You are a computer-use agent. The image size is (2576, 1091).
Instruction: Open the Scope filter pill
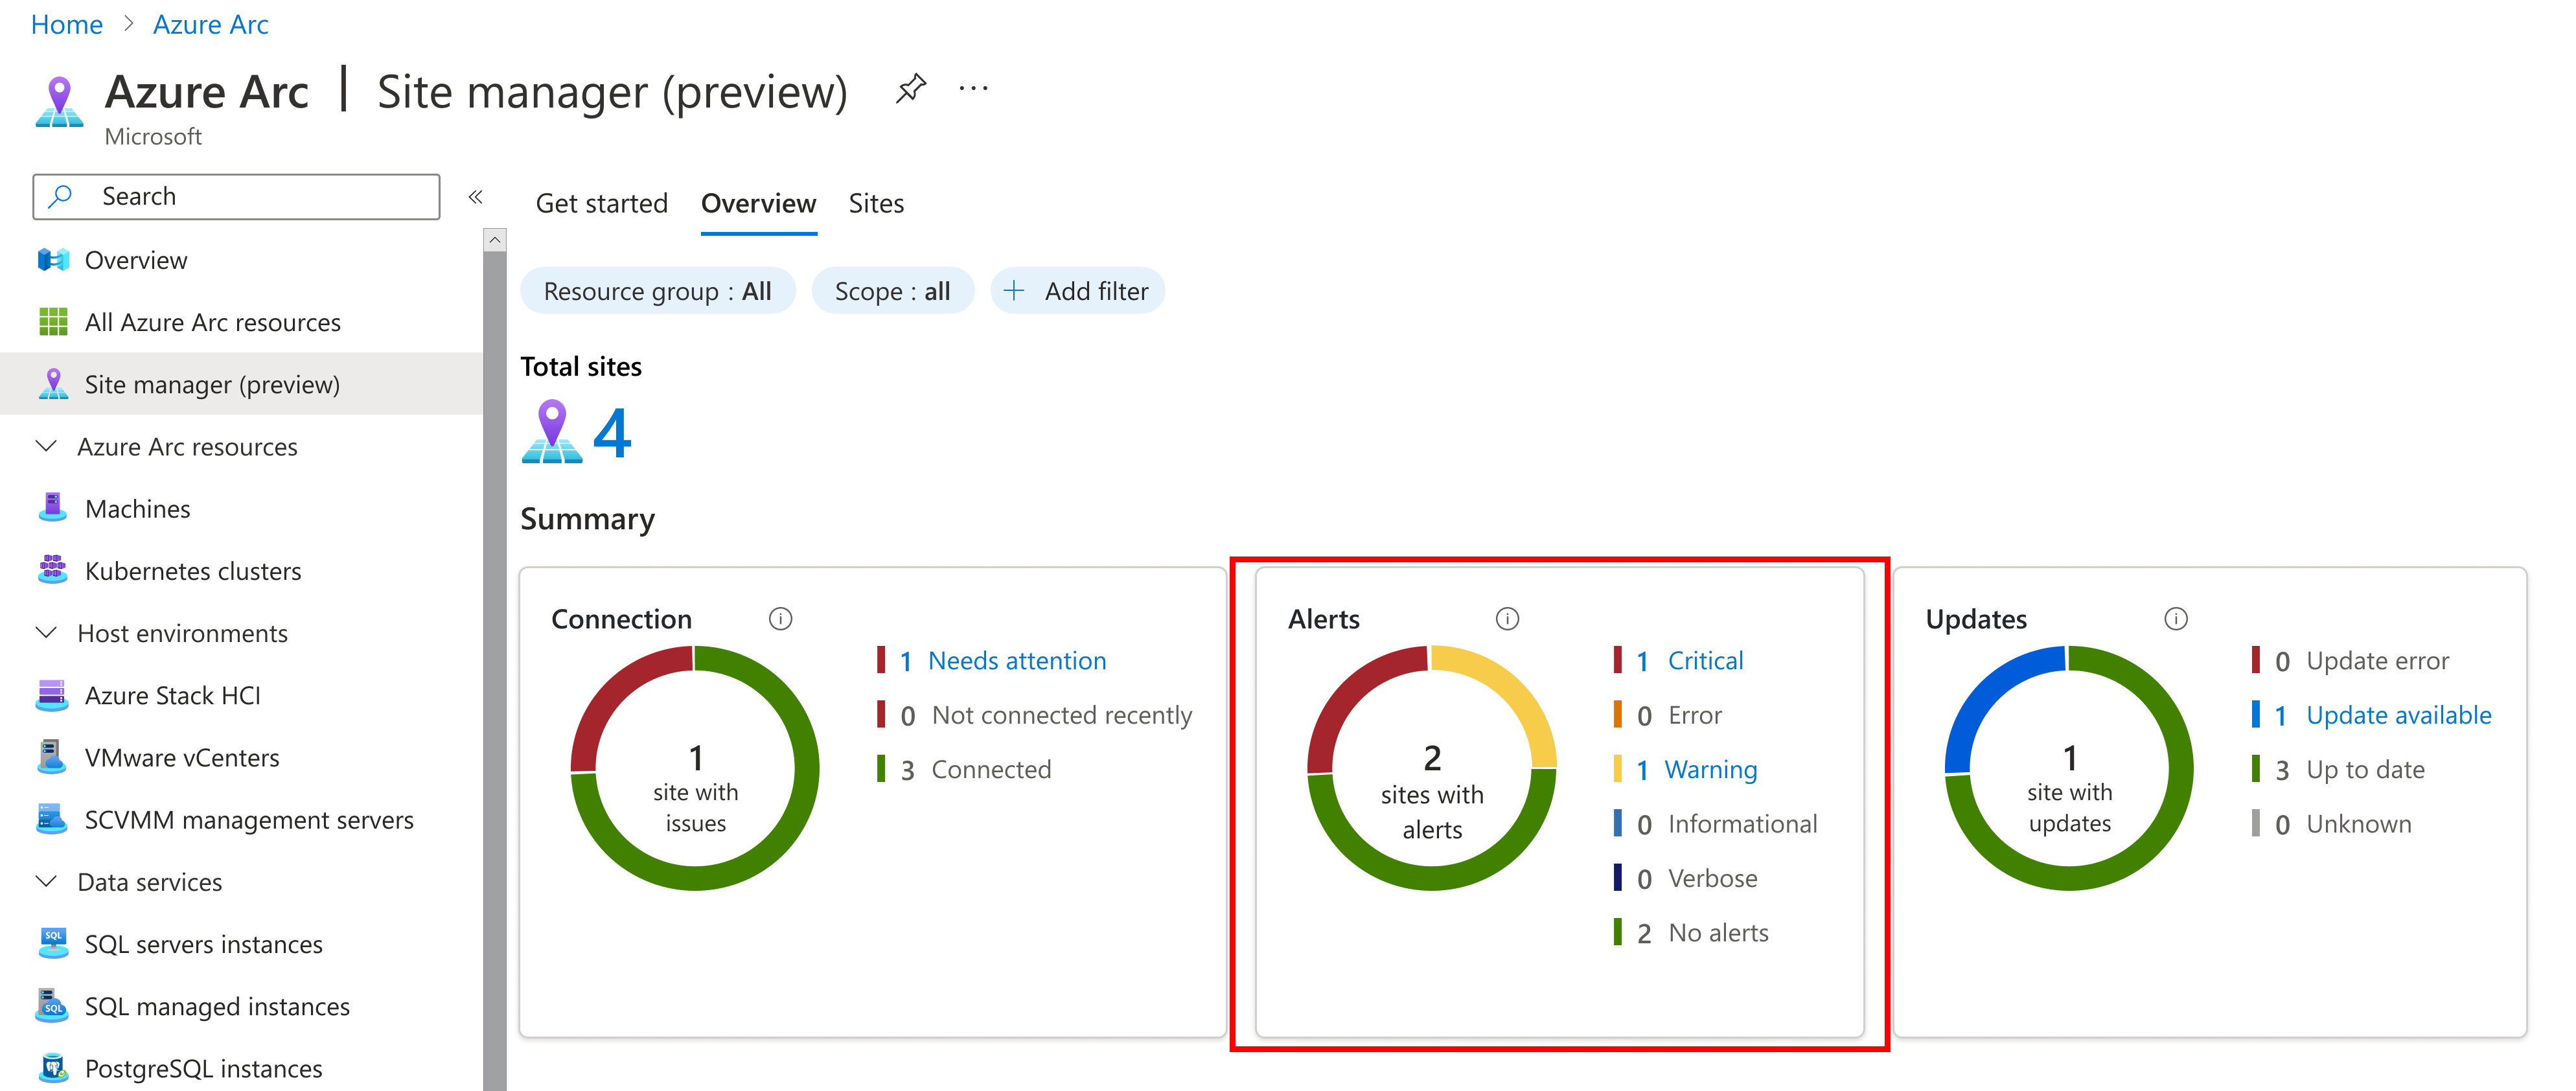(892, 291)
